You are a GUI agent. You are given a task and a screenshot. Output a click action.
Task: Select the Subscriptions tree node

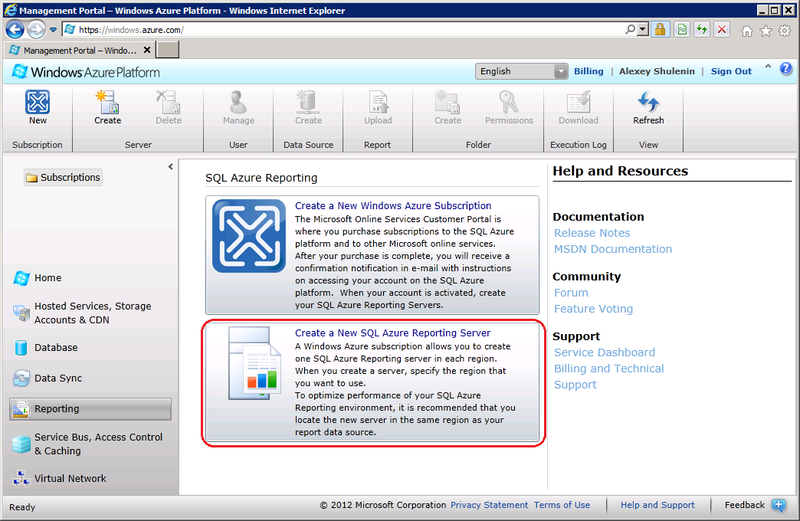(x=63, y=177)
